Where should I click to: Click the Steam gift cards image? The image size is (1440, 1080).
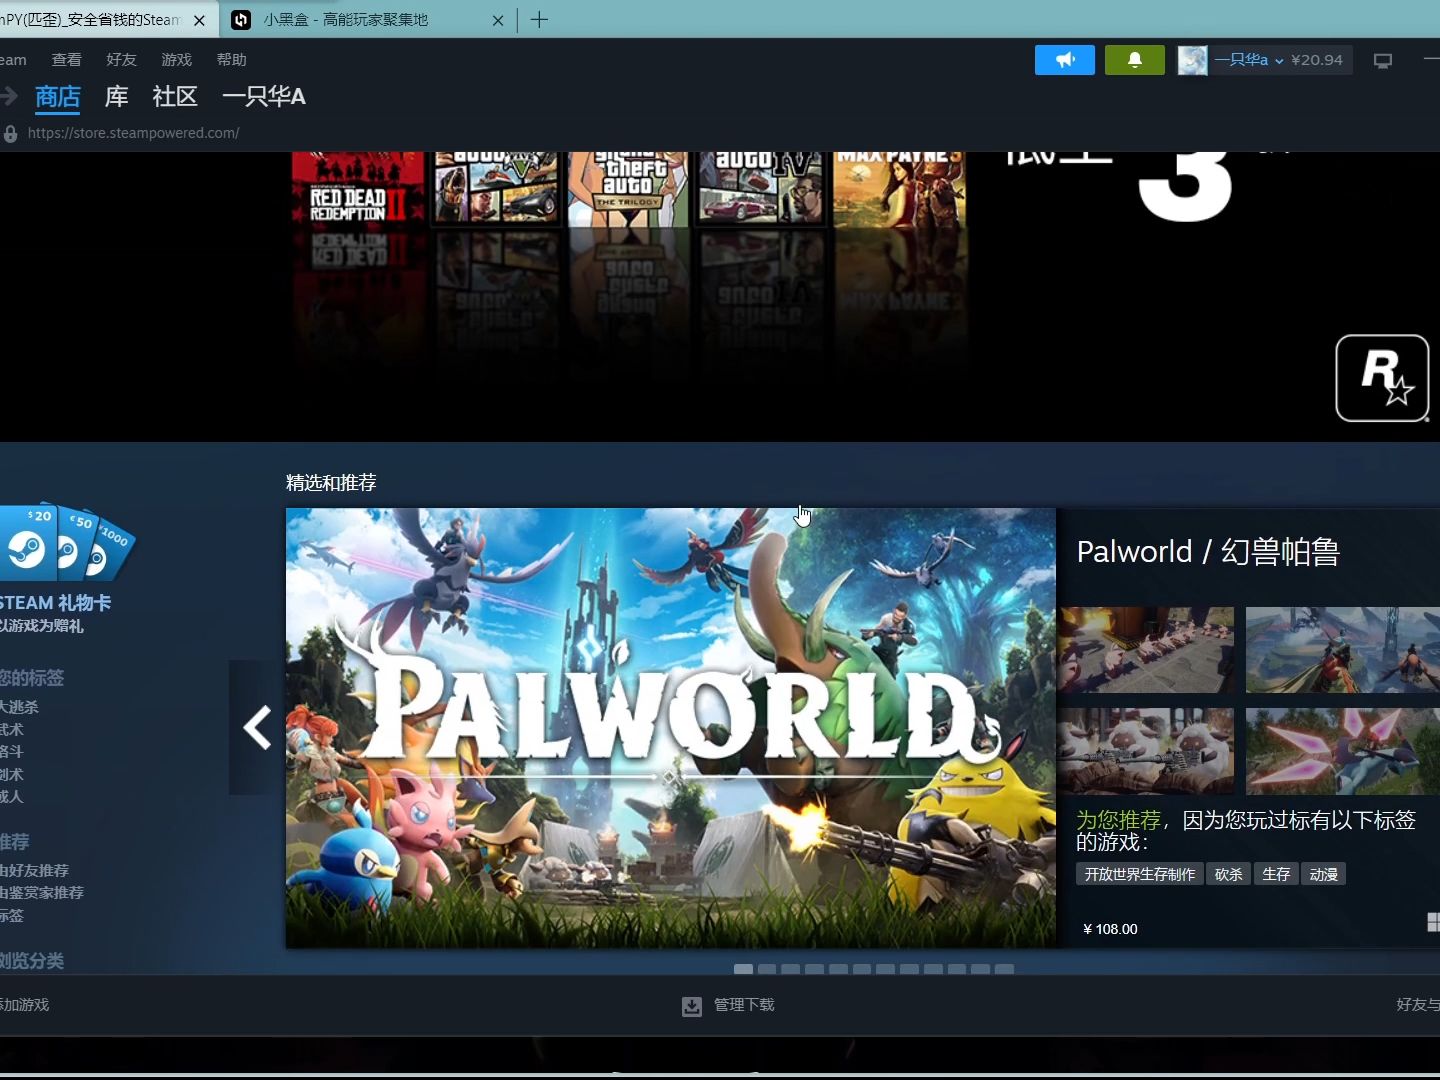tap(66, 542)
